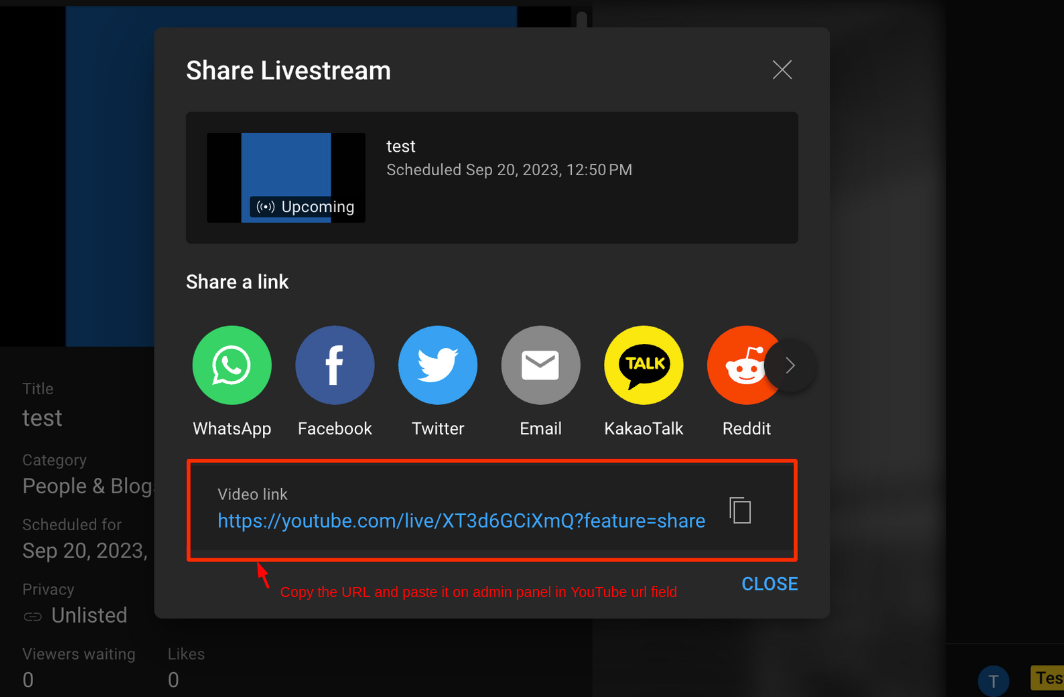Show more share options with the right arrow

pos(790,366)
